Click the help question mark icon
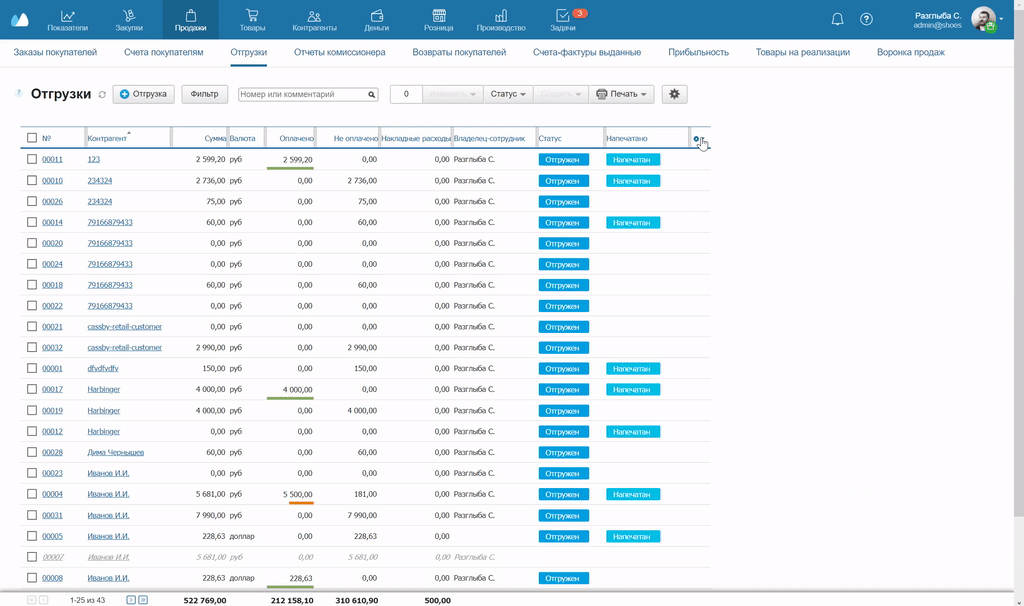Viewport: 1024px width, 606px height. point(866,20)
